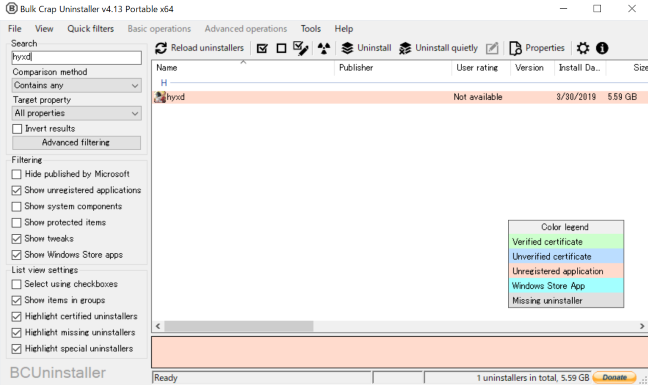Screen dimensions: 648x385
Task: Click the modify/edit pencil toolbar icon
Action: (492, 48)
